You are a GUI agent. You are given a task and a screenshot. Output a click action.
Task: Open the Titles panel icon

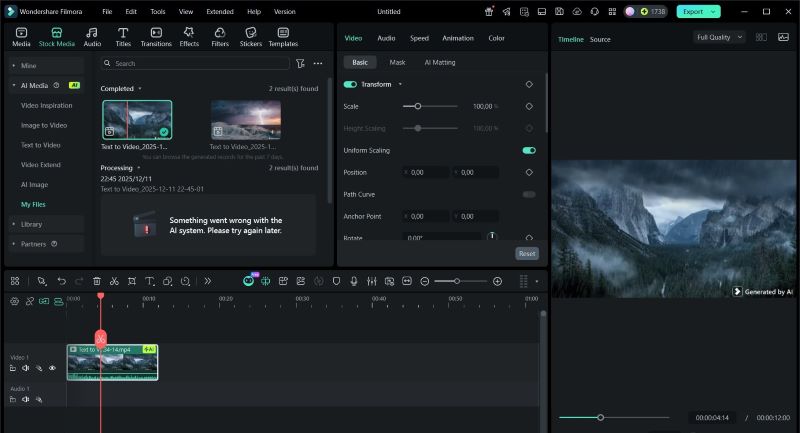tap(123, 33)
